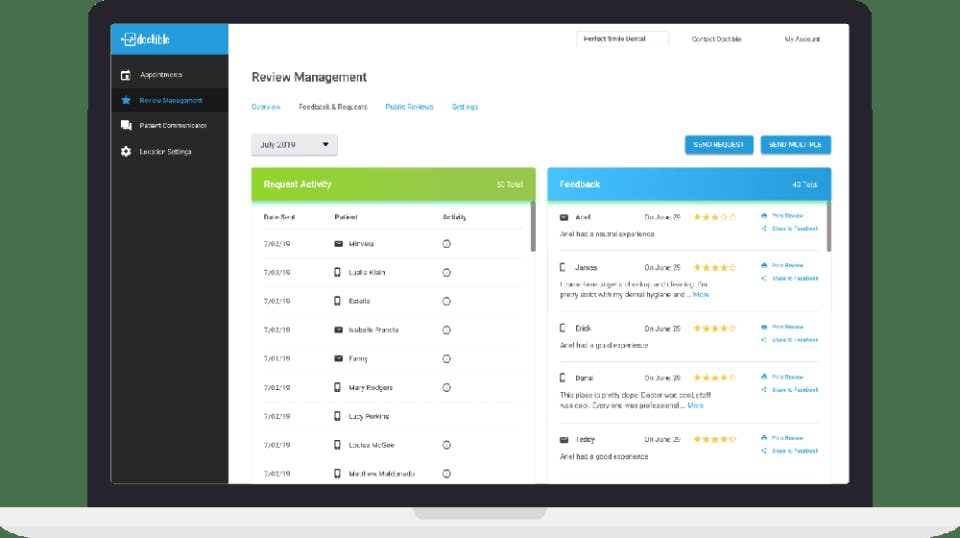This screenshot has height=538, width=960.
Task: Open Appointments in the sidebar
Action: pos(161,75)
